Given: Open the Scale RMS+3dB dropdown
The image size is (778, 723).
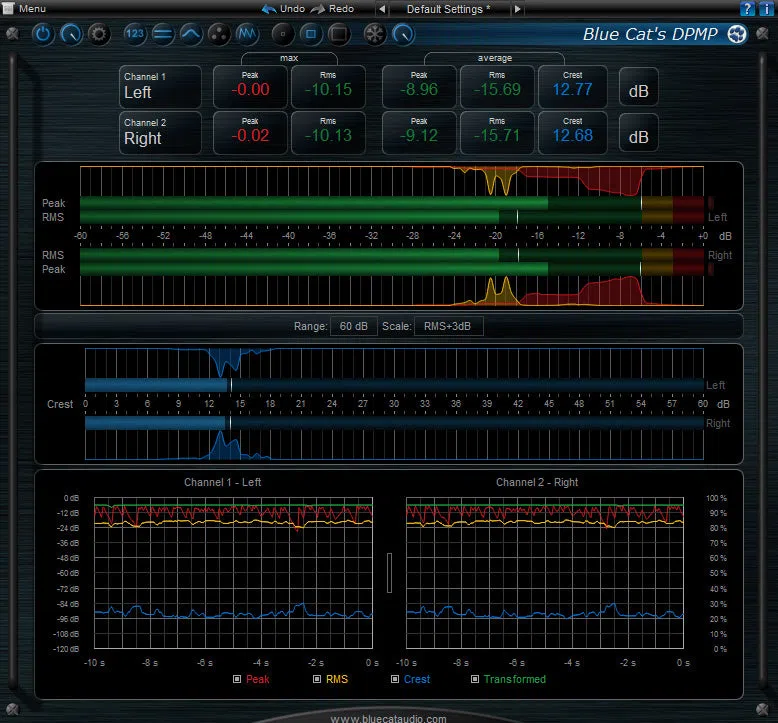Looking at the screenshot, I should [x=449, y=326].
